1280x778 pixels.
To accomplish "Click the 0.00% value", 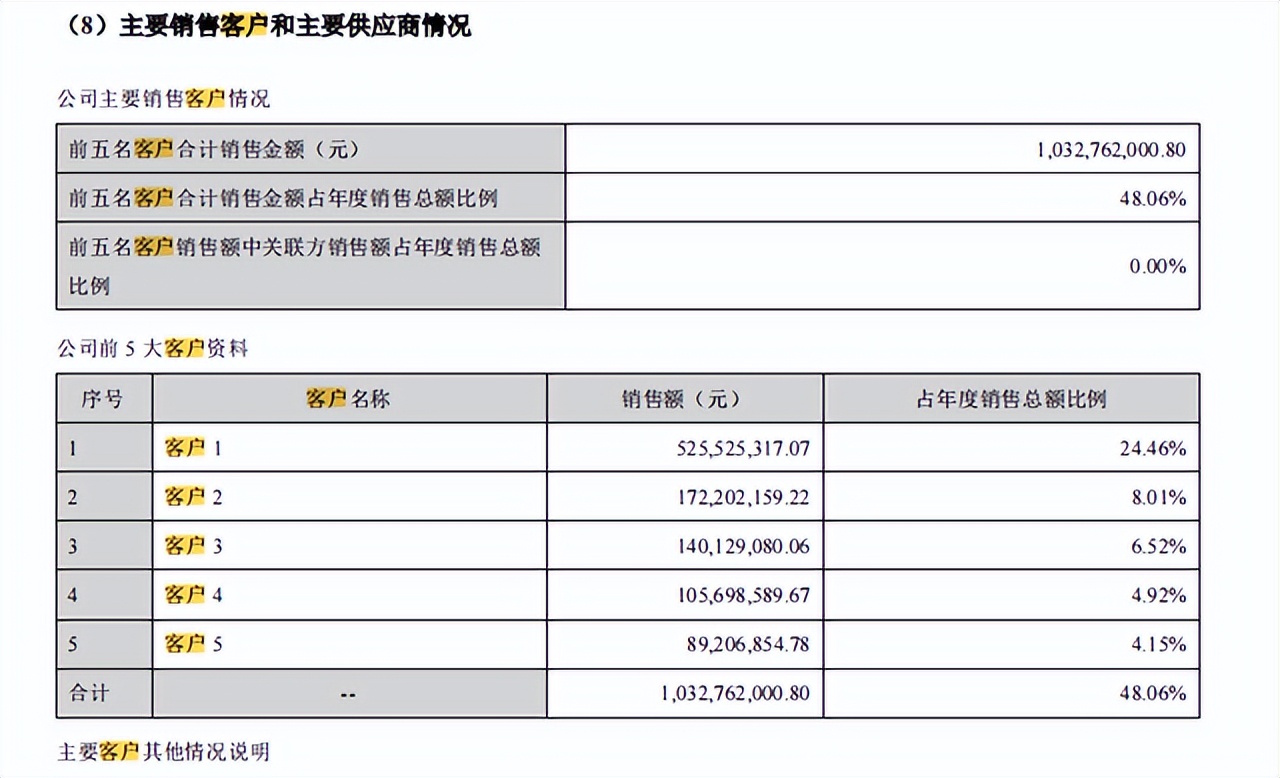I will tap(1158, 266).
